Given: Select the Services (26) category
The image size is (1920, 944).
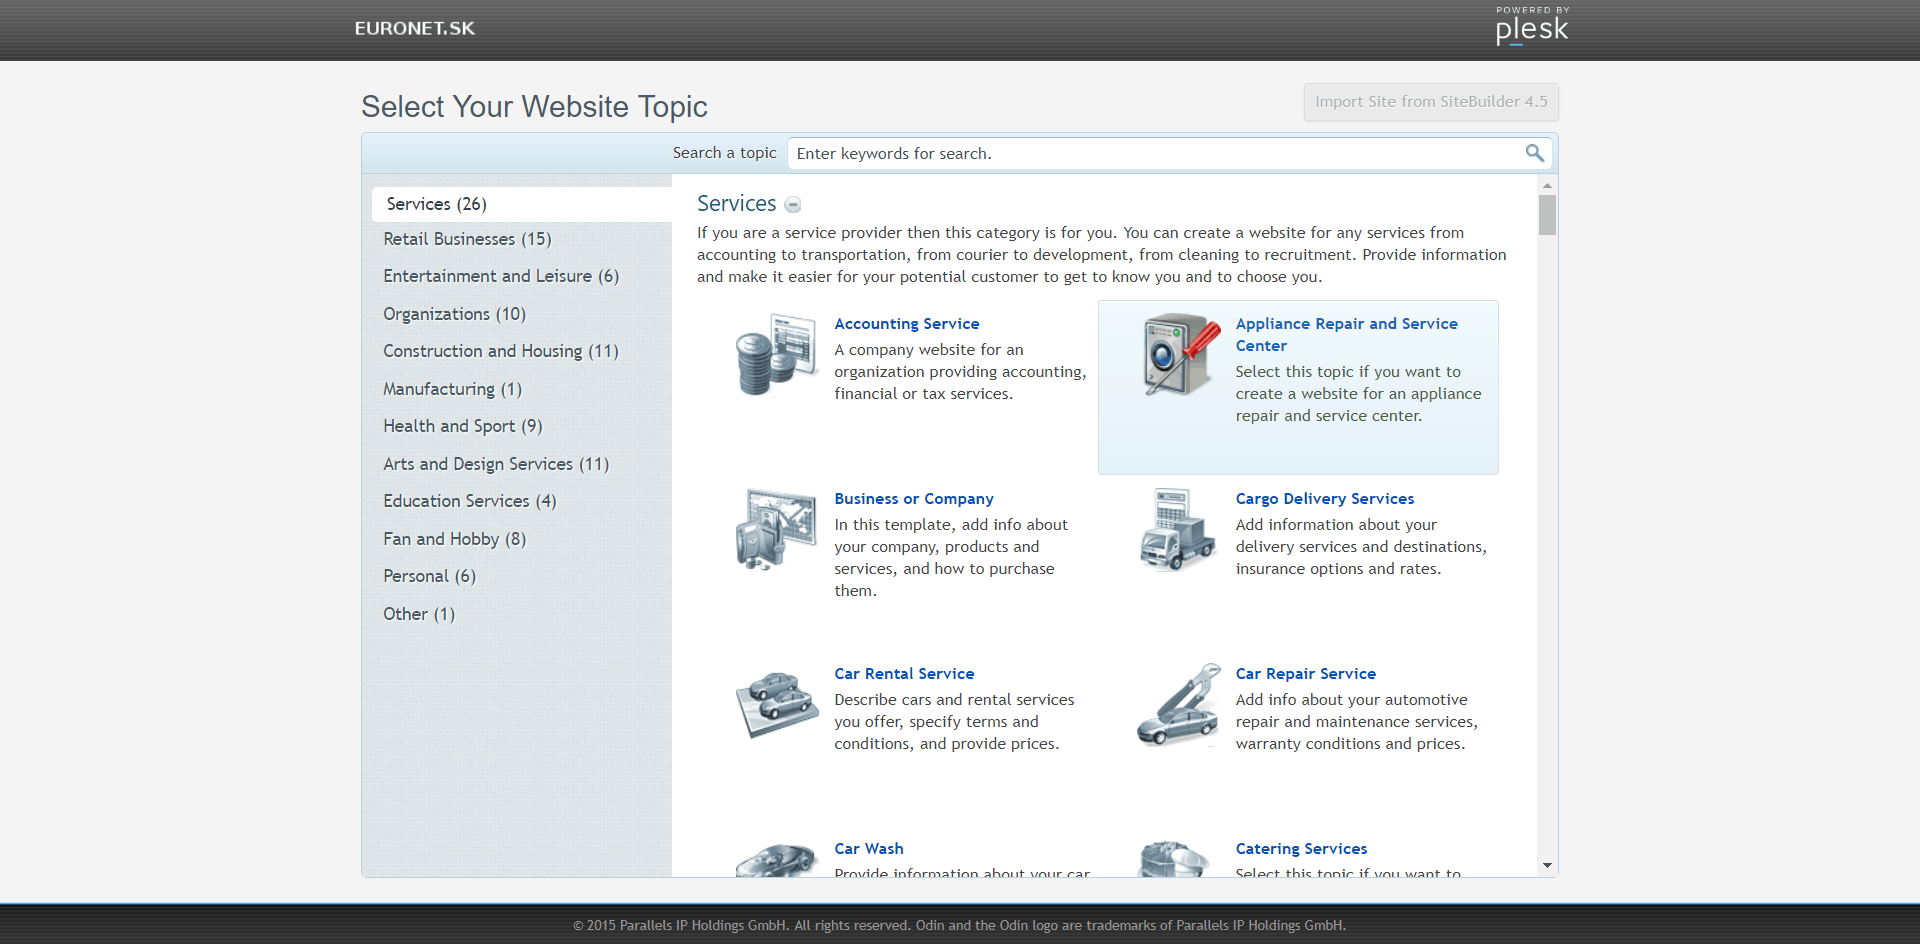Looking at the screenshot, I should pos(521,204).
